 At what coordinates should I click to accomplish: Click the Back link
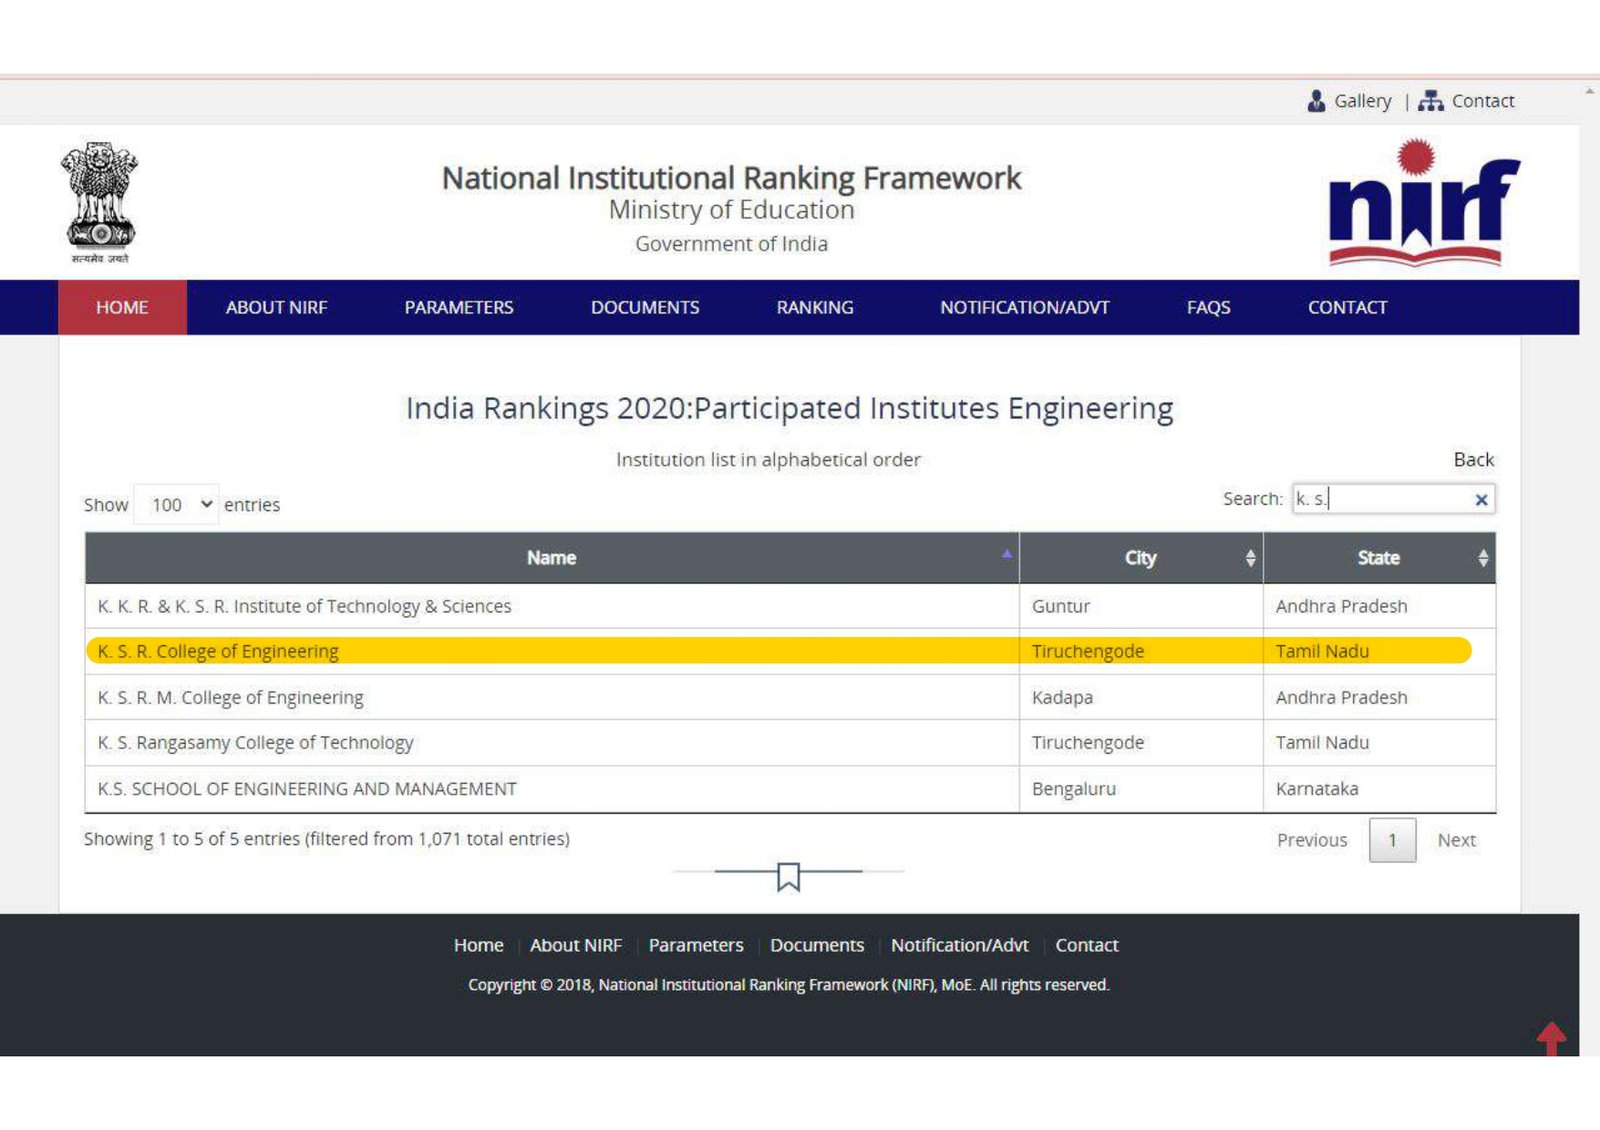(1472, 460)
